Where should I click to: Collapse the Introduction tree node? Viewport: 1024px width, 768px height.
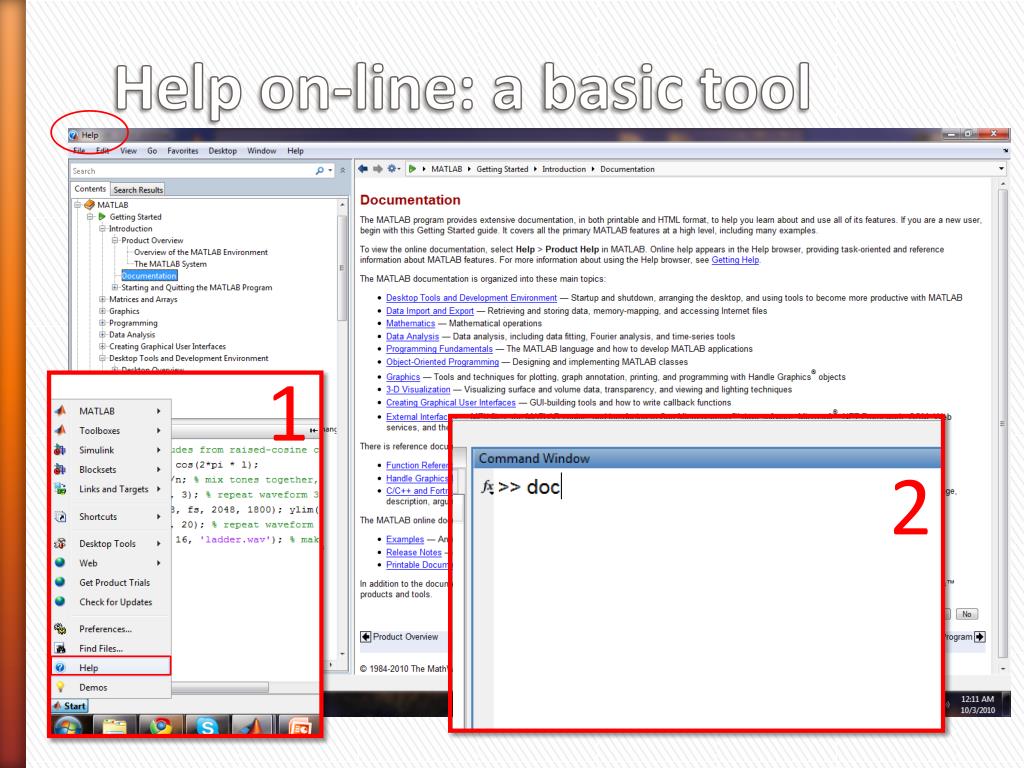103,229
